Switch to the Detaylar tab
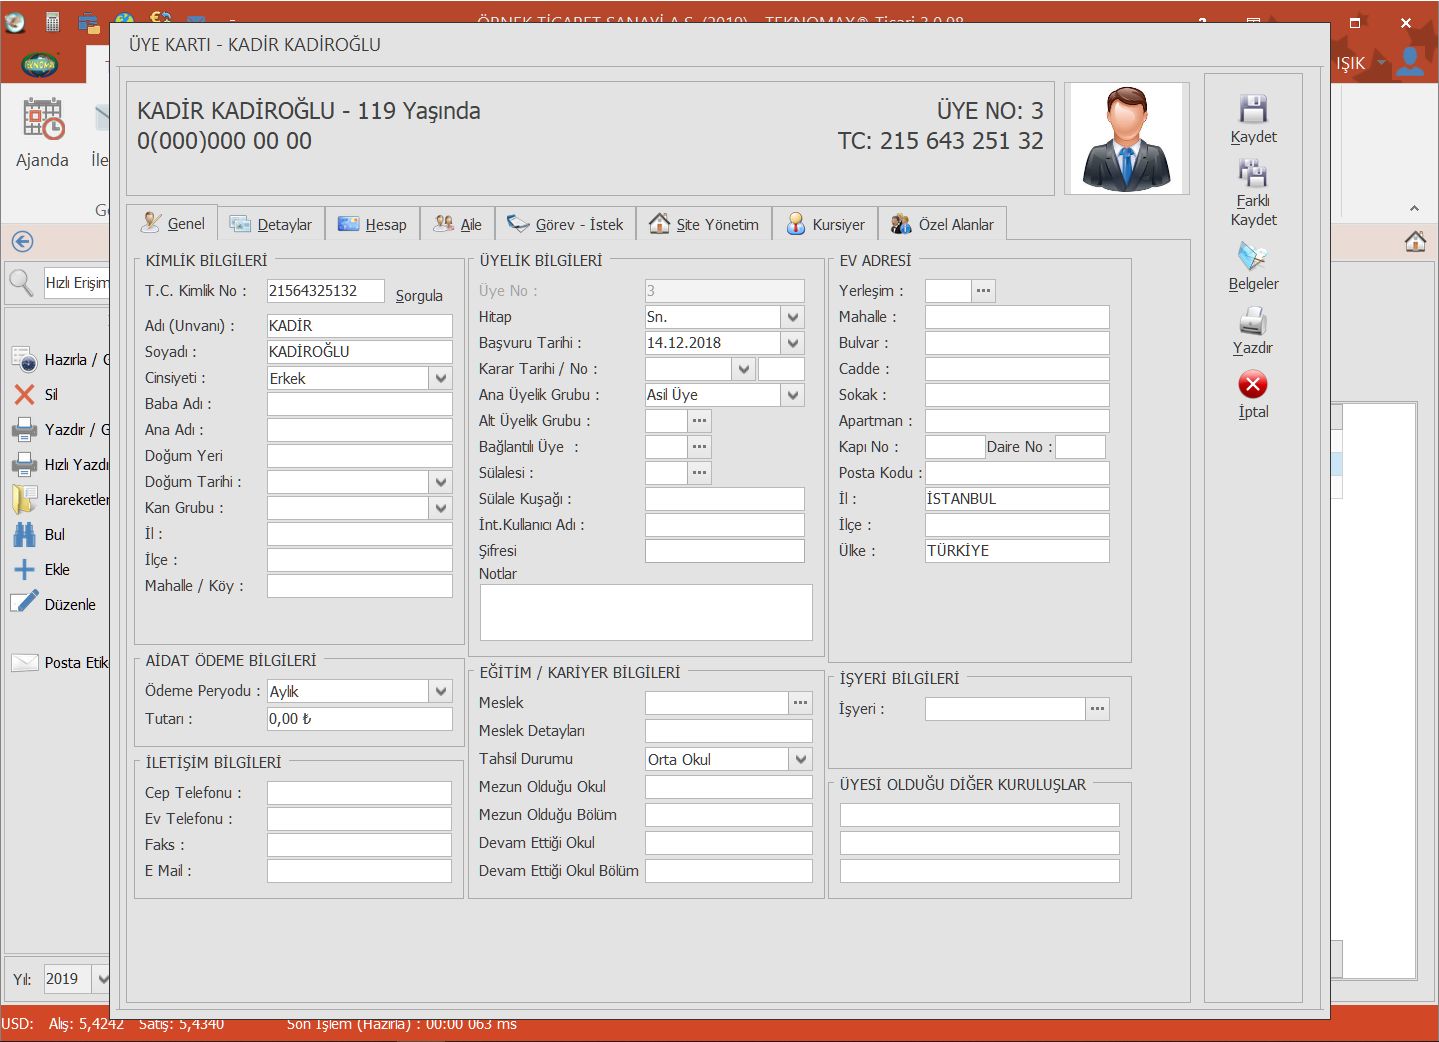The image size is (1439, 1042). [271, 224]
